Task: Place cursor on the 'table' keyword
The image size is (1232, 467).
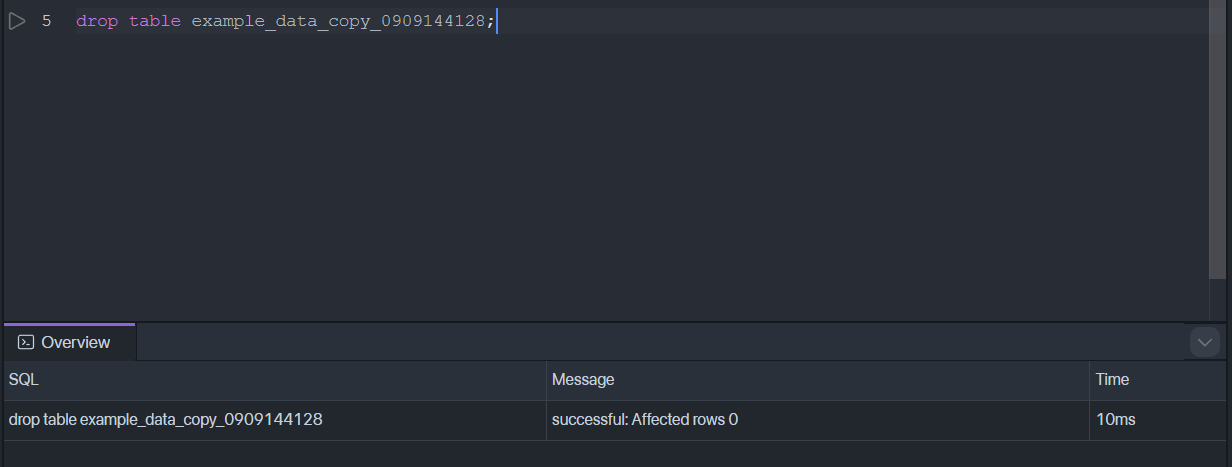Action: (154, 21)
